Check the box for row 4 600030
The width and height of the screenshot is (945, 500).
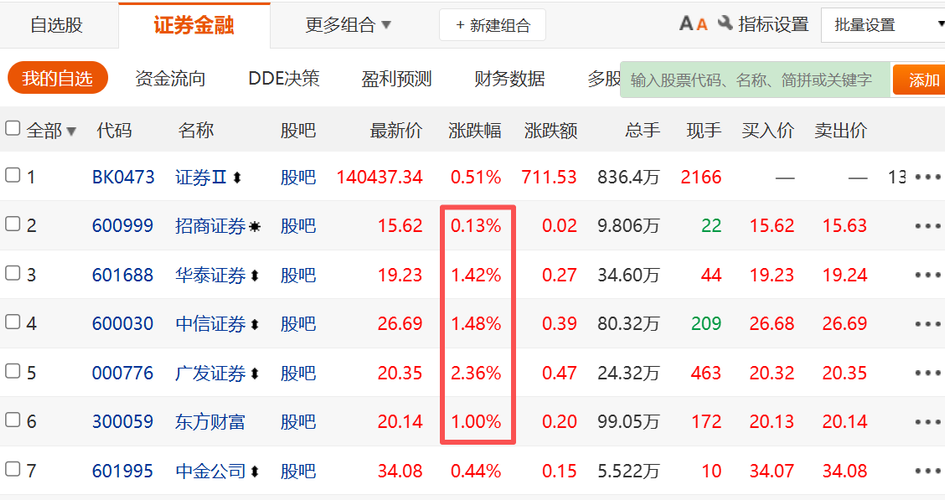12,322
